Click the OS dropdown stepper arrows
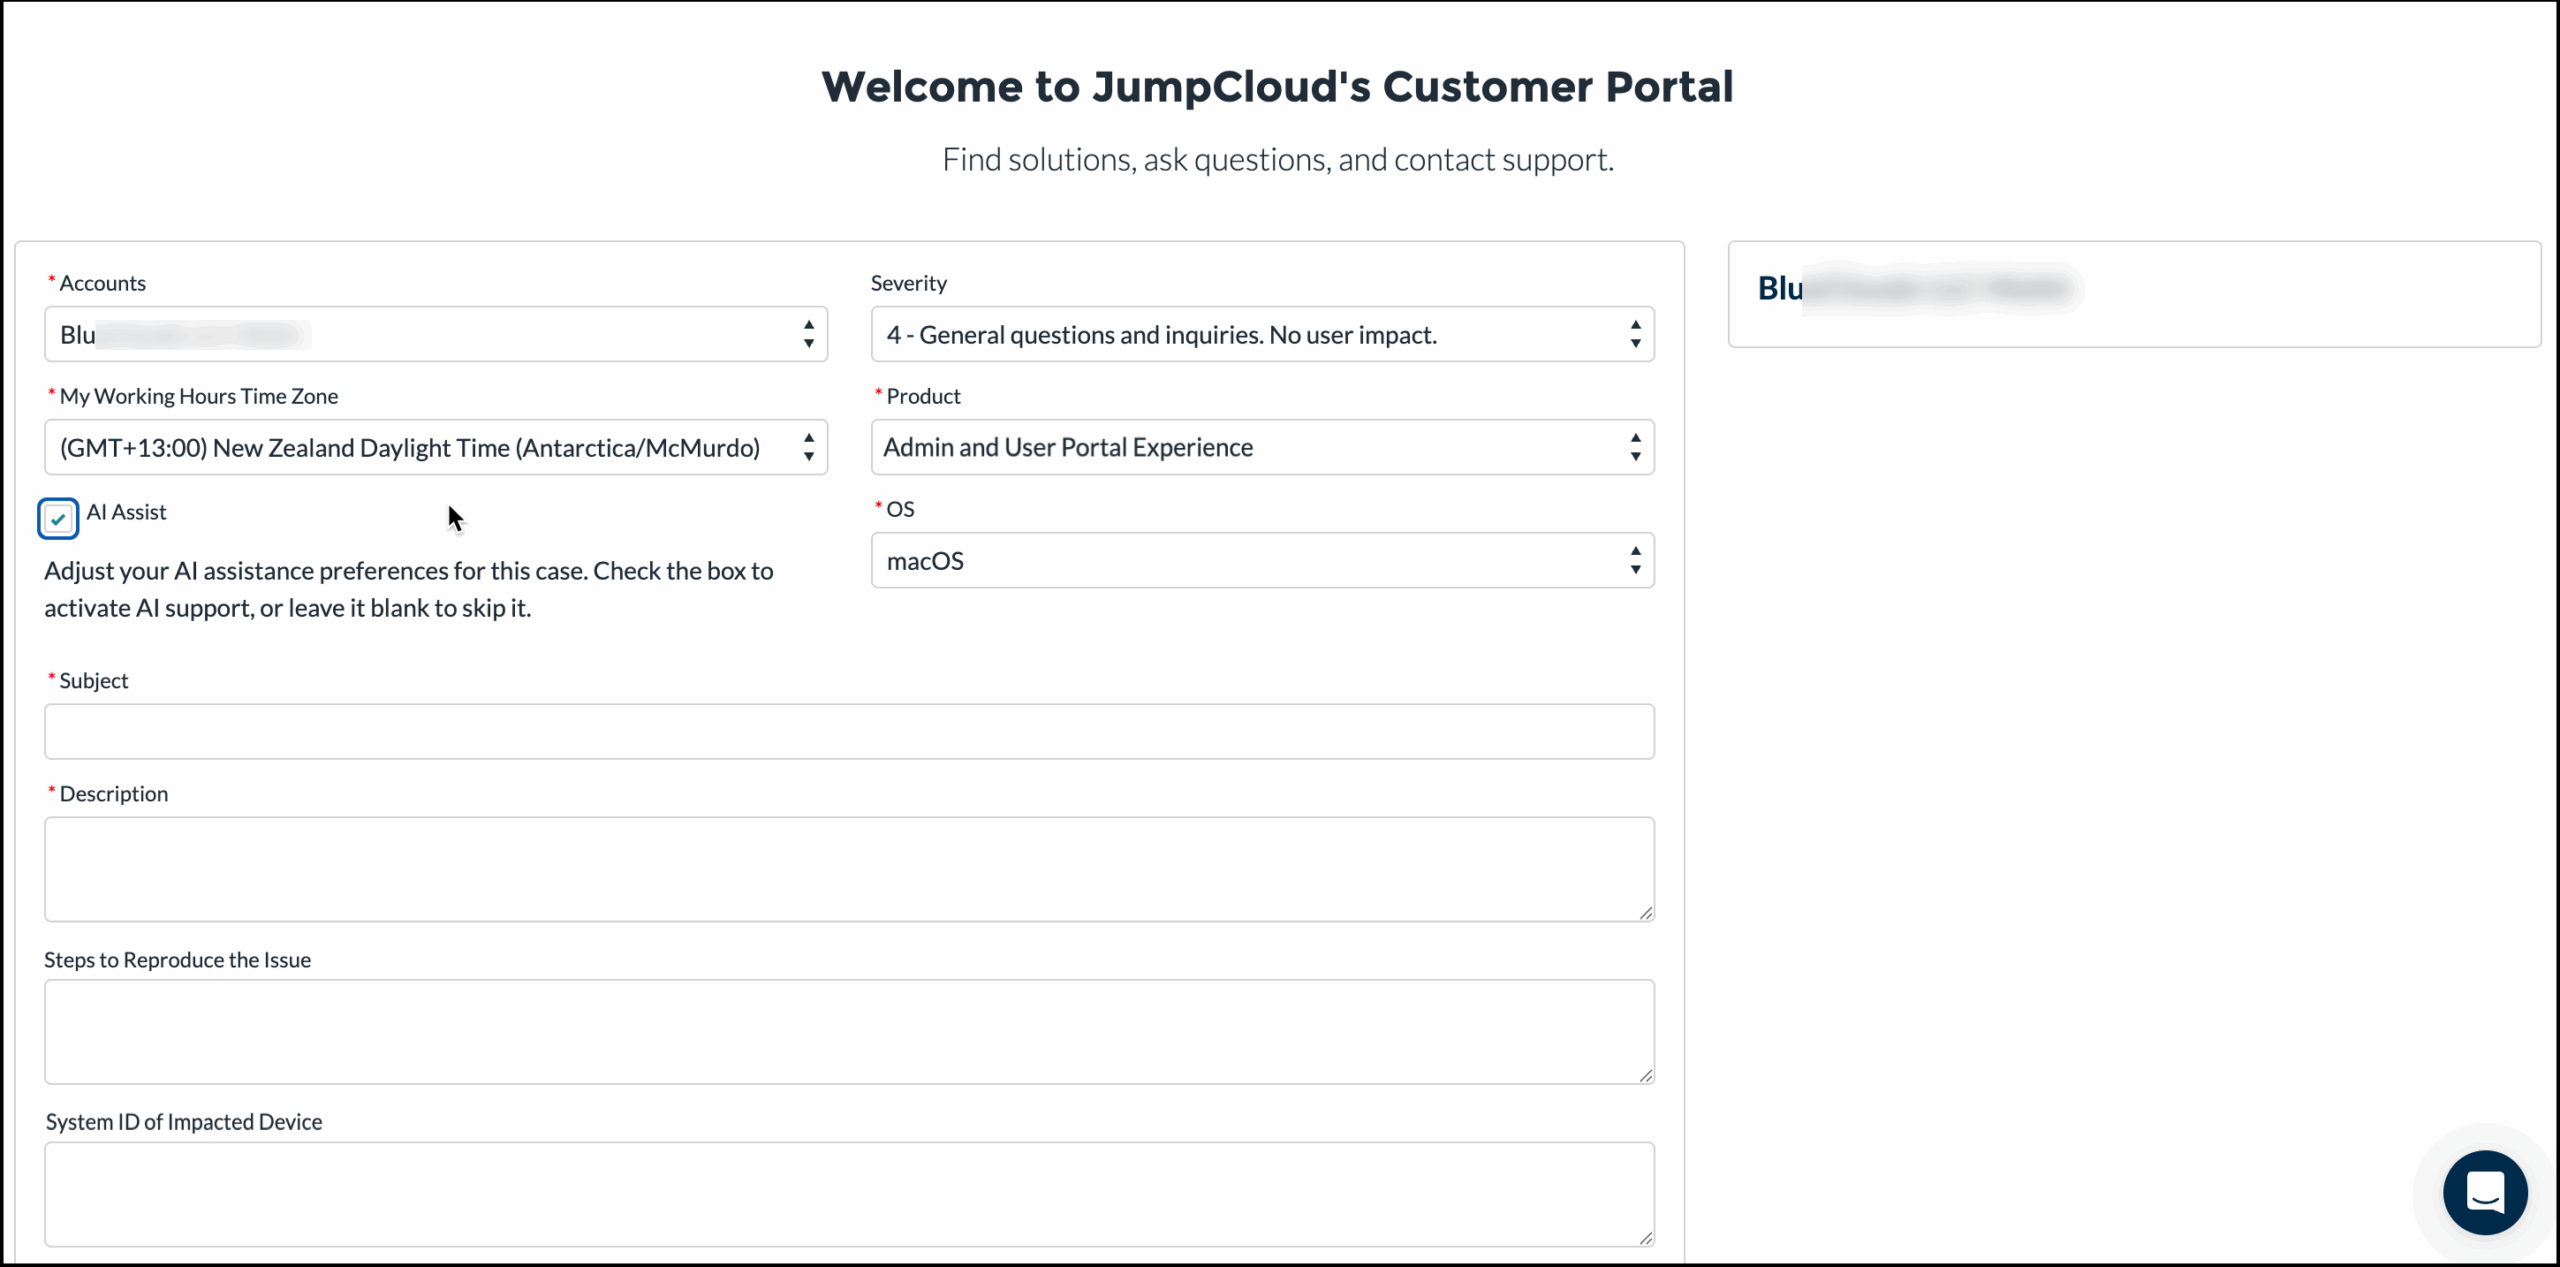The image size is (2560, 1267). point(1635,560)
